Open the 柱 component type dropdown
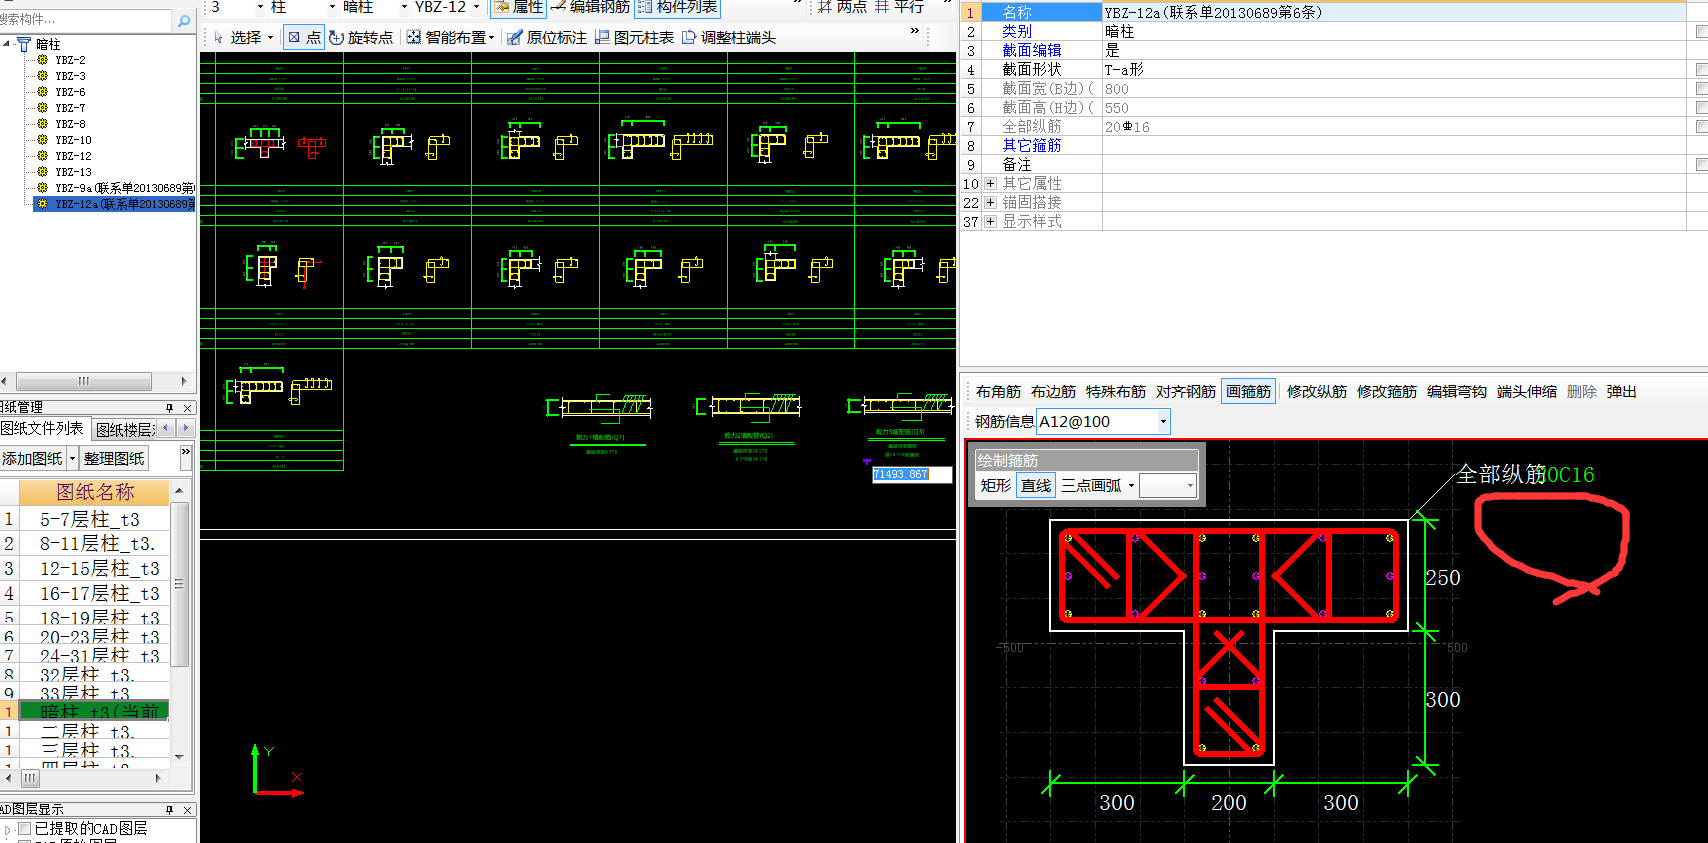This screenshot has width=1708, height=843. coord(332,7)
